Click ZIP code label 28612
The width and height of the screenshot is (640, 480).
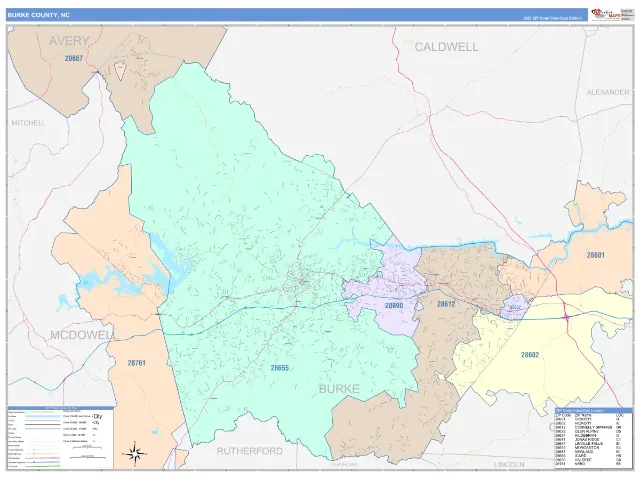[x=446, y=304]
